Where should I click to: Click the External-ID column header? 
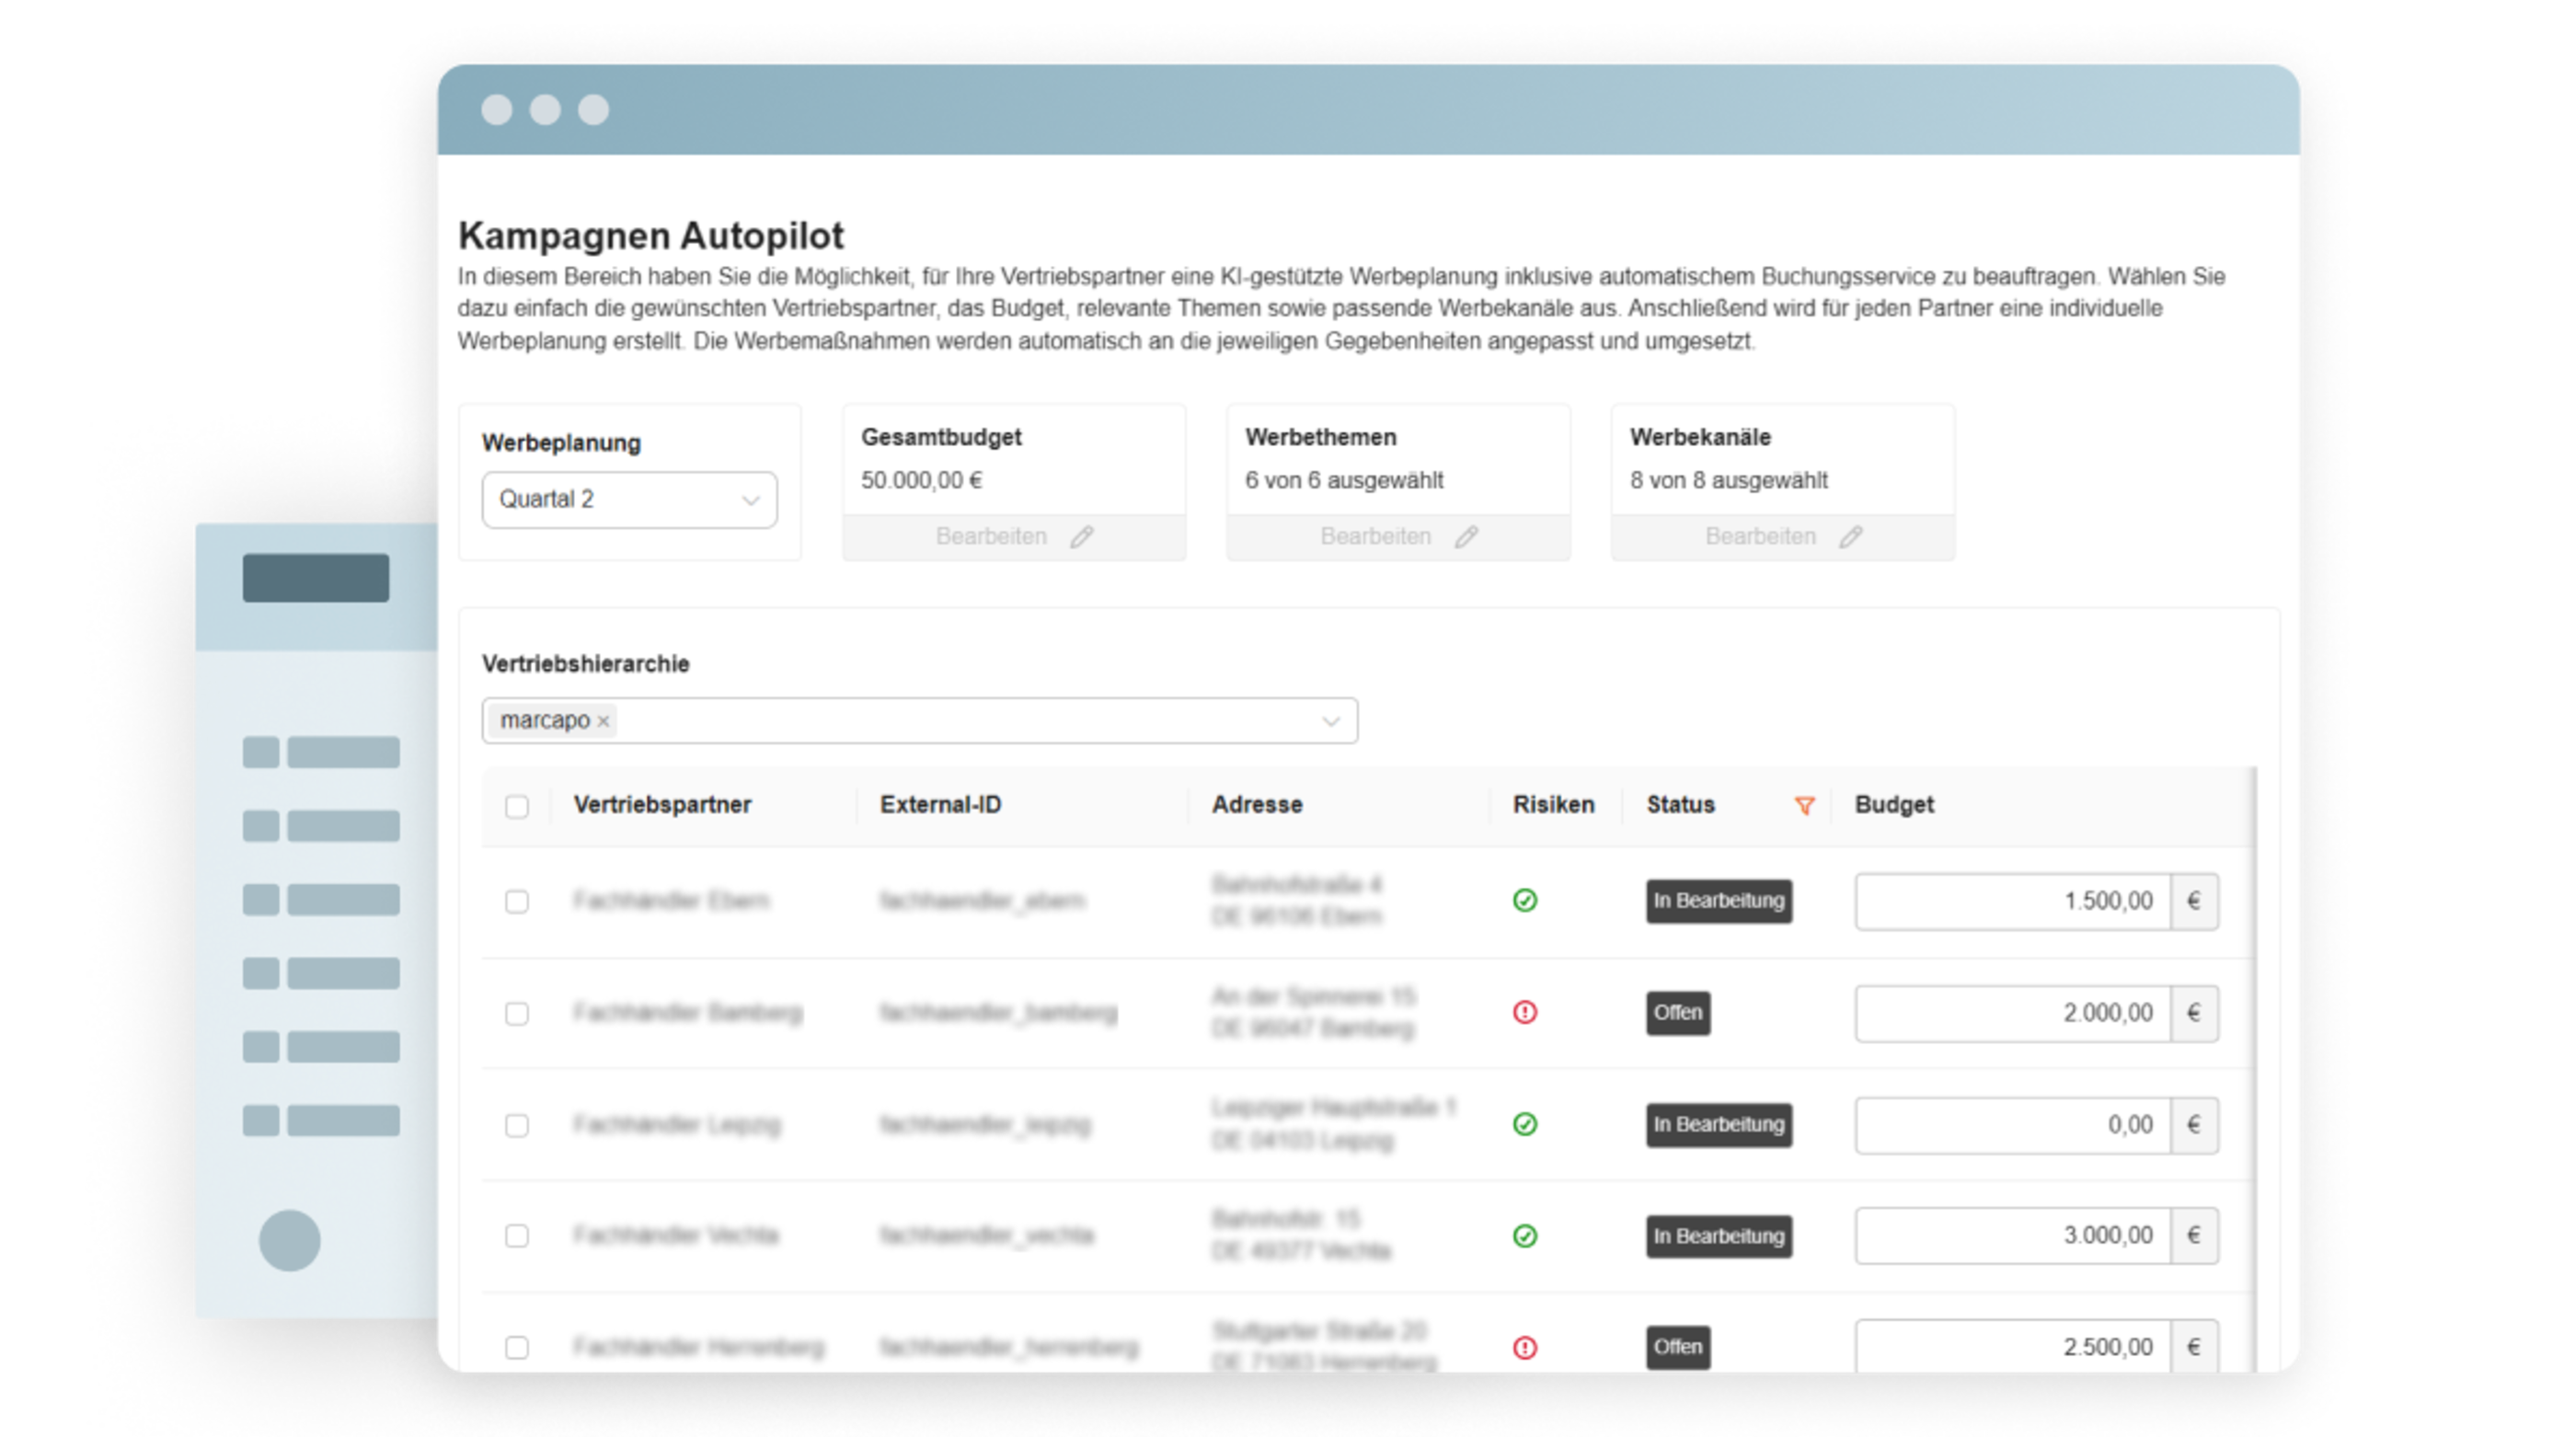point(940,805)
